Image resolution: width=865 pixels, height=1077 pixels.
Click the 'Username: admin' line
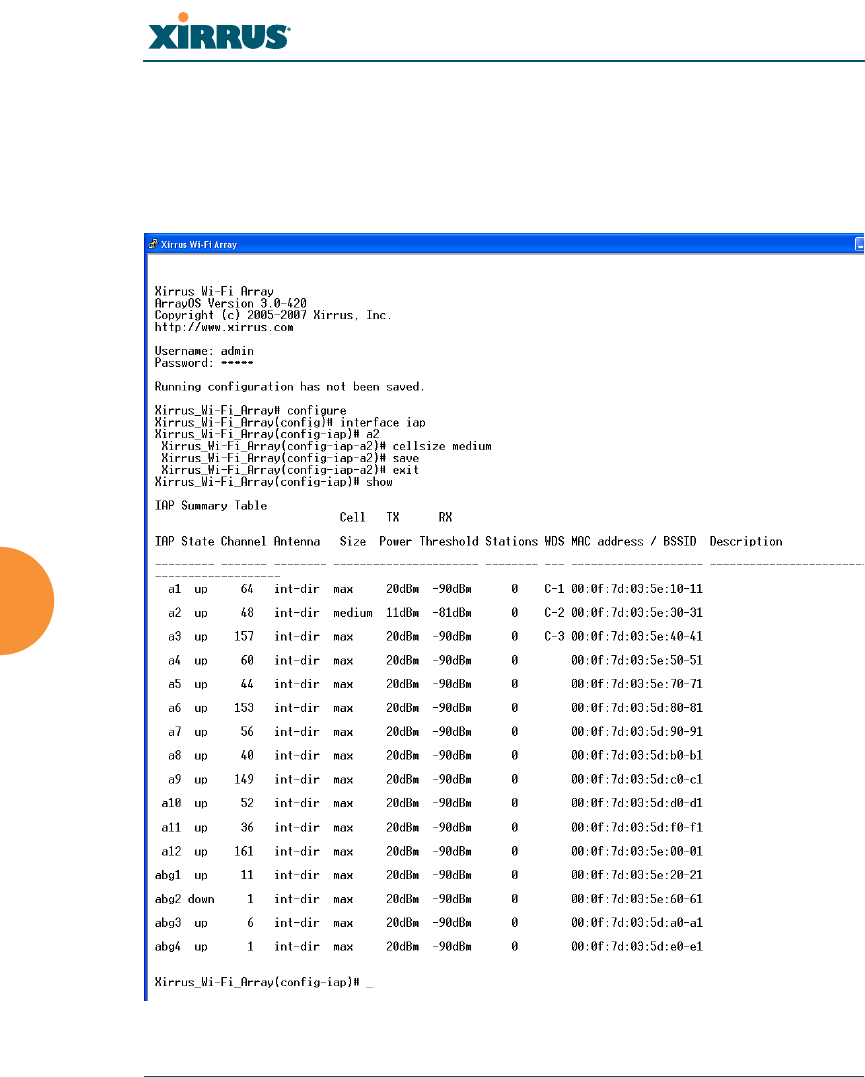(204, 351)
